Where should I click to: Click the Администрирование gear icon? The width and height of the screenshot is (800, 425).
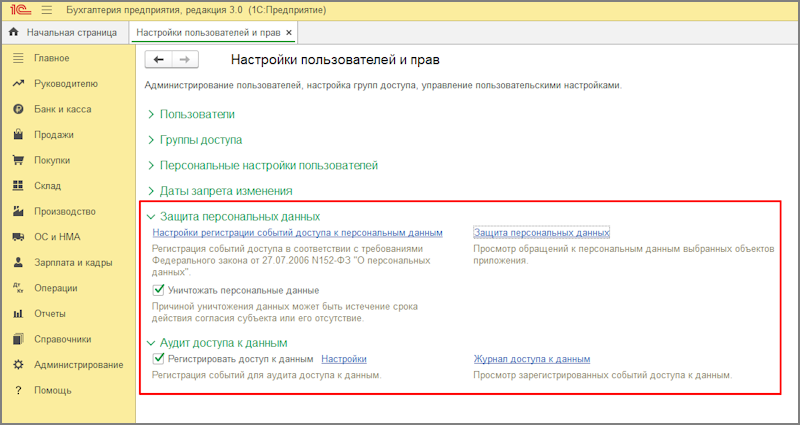pos(18,364)
